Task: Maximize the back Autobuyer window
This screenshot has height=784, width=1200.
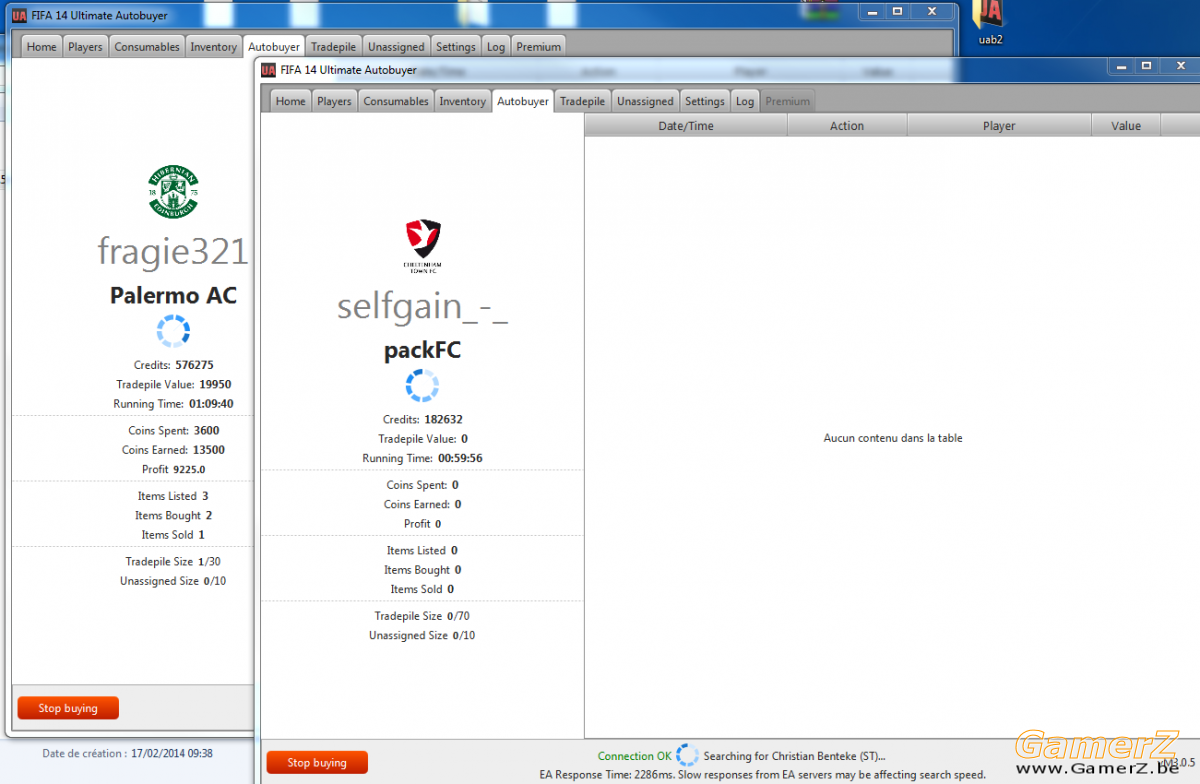Action: coord(897,11)
